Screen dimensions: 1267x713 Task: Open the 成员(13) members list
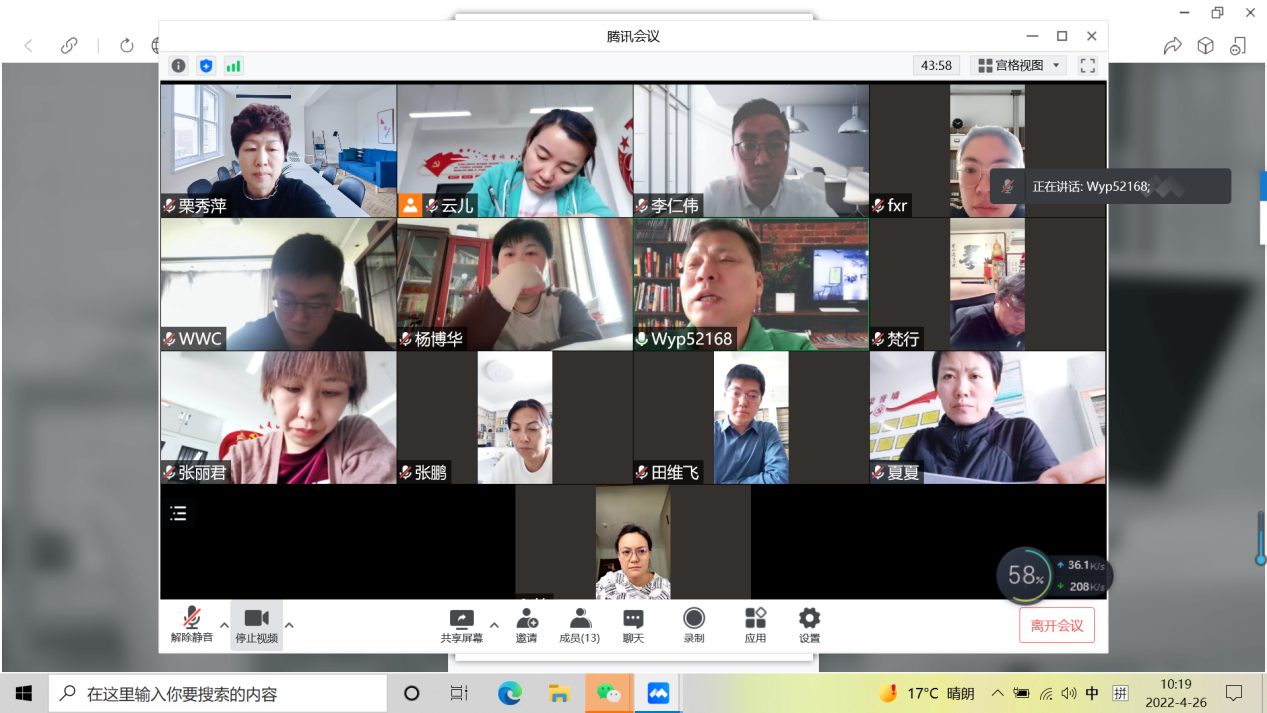pos(579,625)
